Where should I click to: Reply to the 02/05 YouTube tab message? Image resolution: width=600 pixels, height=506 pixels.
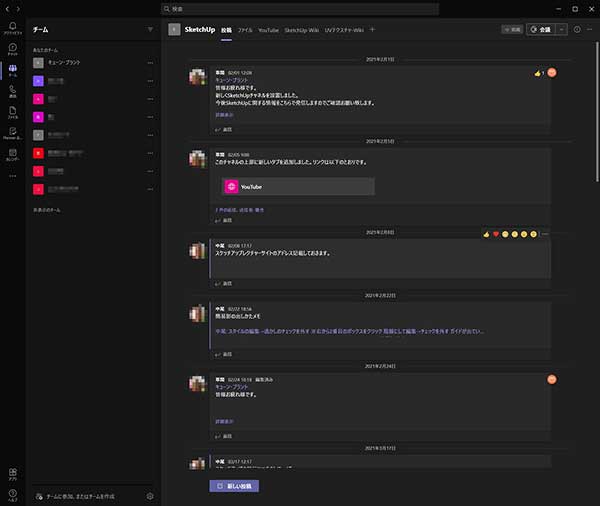(x=223, y=220)
